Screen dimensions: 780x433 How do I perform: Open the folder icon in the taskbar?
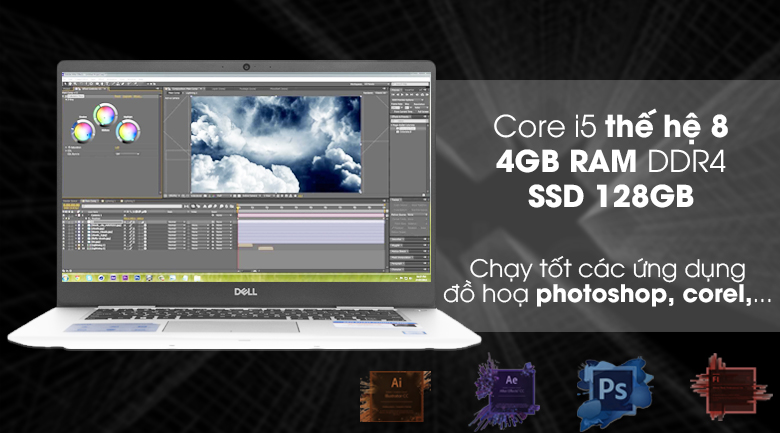click(x=196, y=278)
